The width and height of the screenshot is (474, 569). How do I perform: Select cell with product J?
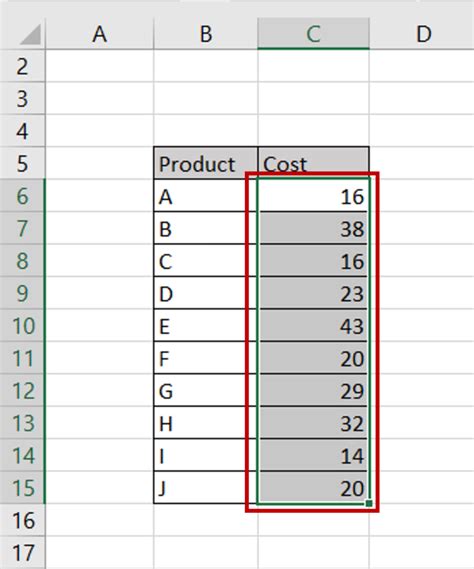pos(206,487)
